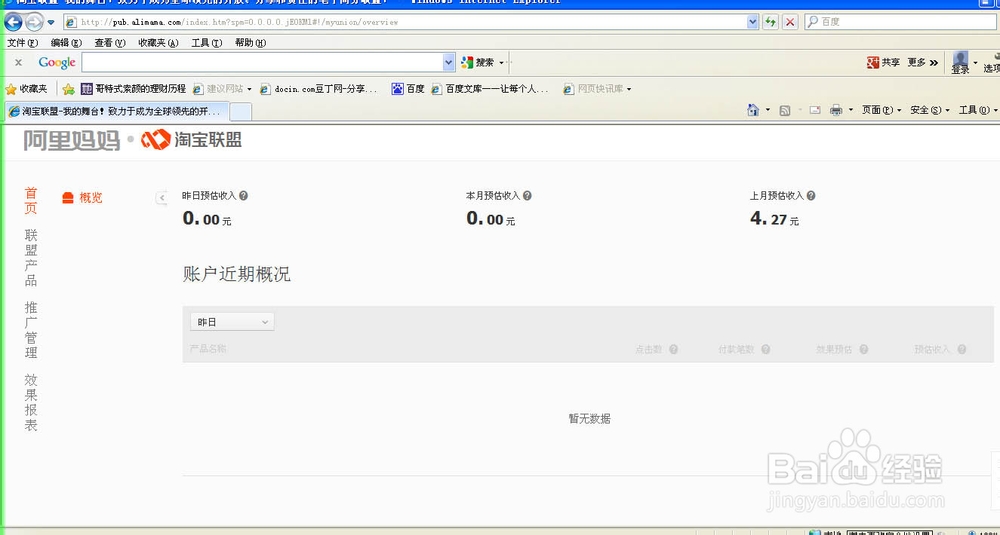The height and width of the screenshot is (535, 1000).
Task: Collapse the sidebar with the arrow toggle
Action: coord(161,198)
